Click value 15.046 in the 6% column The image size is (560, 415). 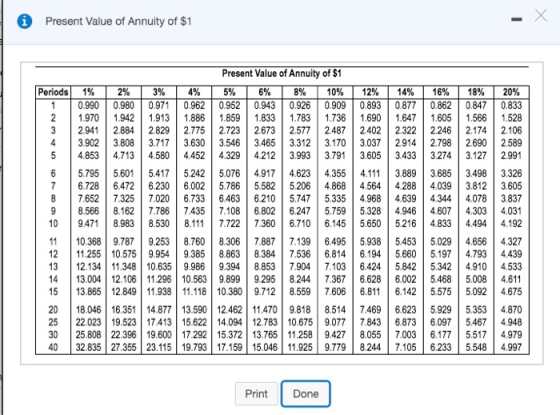pyautogui.click(x=265, y=347)
